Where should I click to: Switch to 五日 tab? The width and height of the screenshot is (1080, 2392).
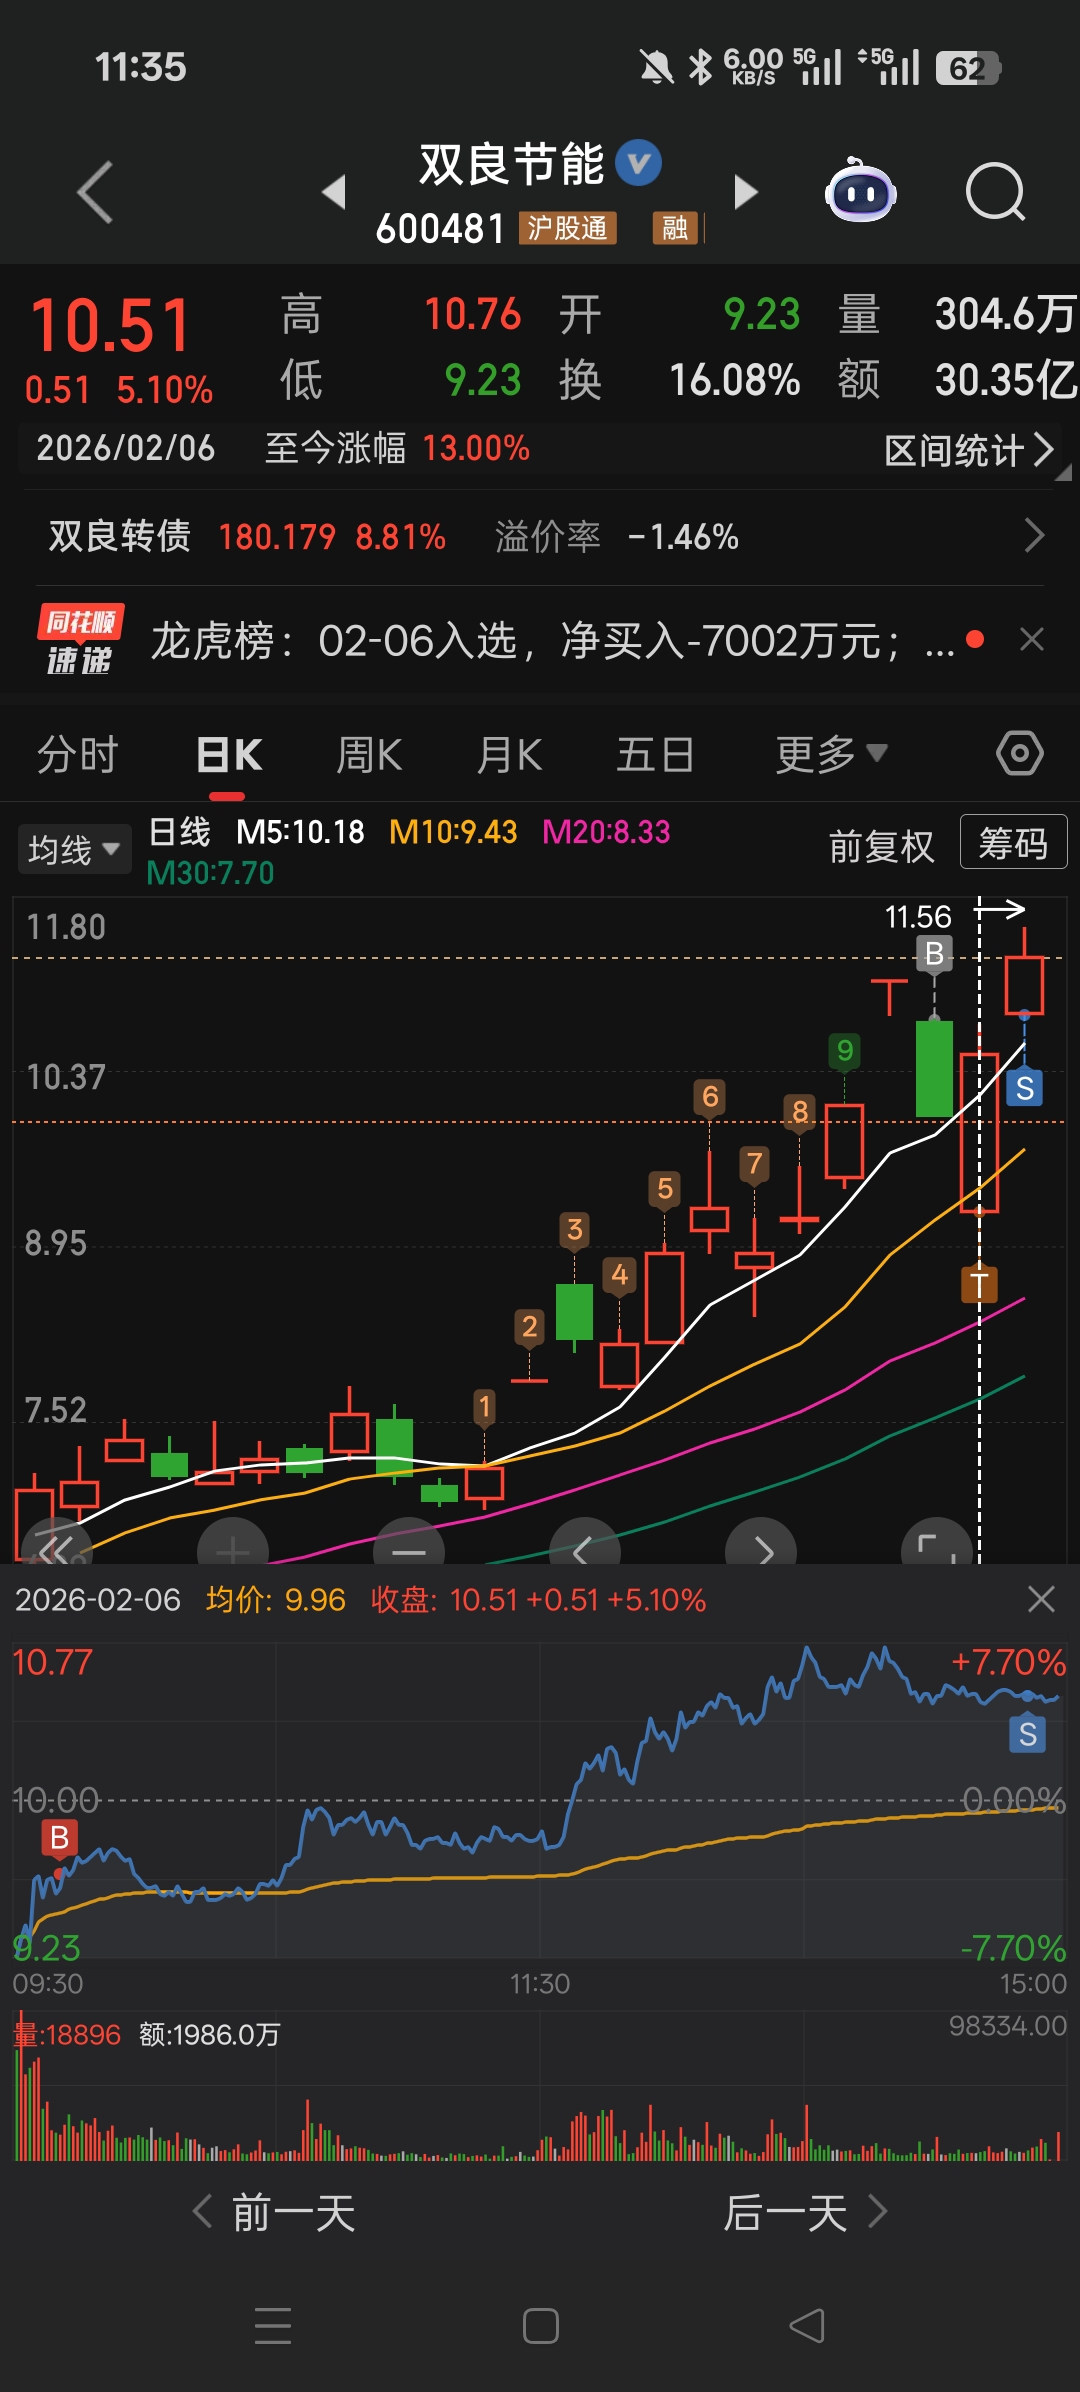coord(655,754)
